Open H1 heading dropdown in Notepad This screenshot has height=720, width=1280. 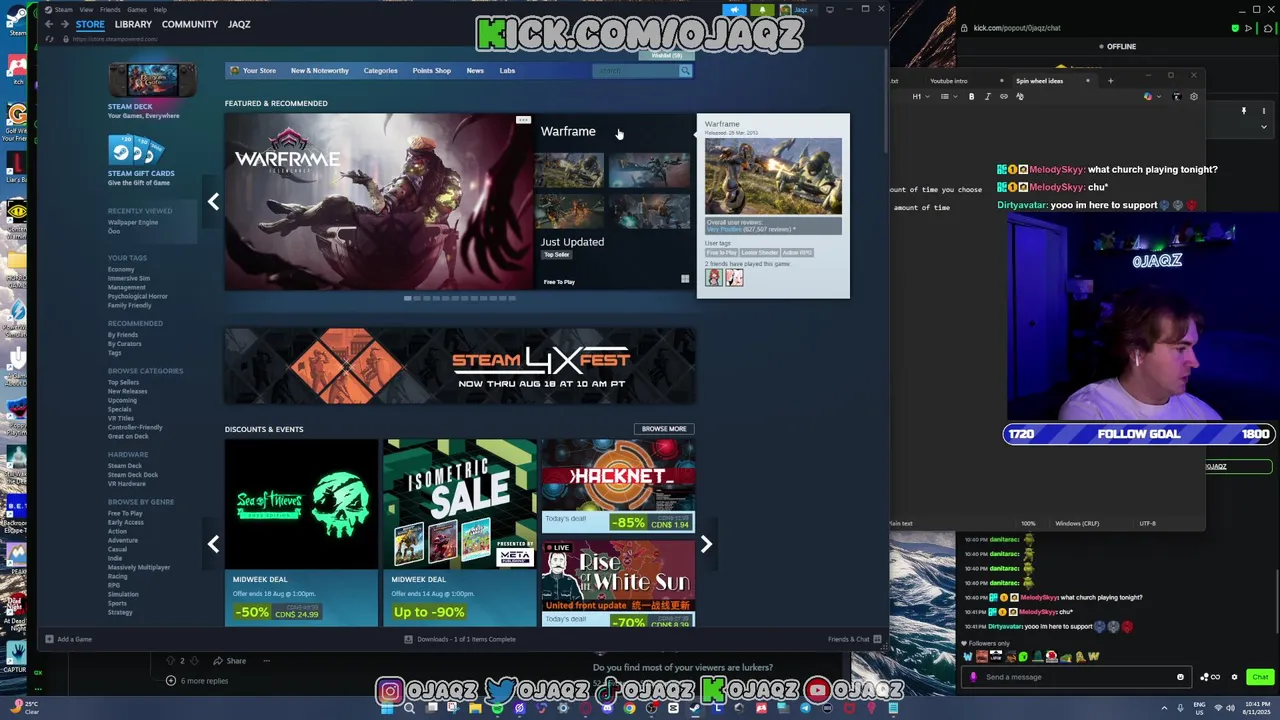coord(920,97)
